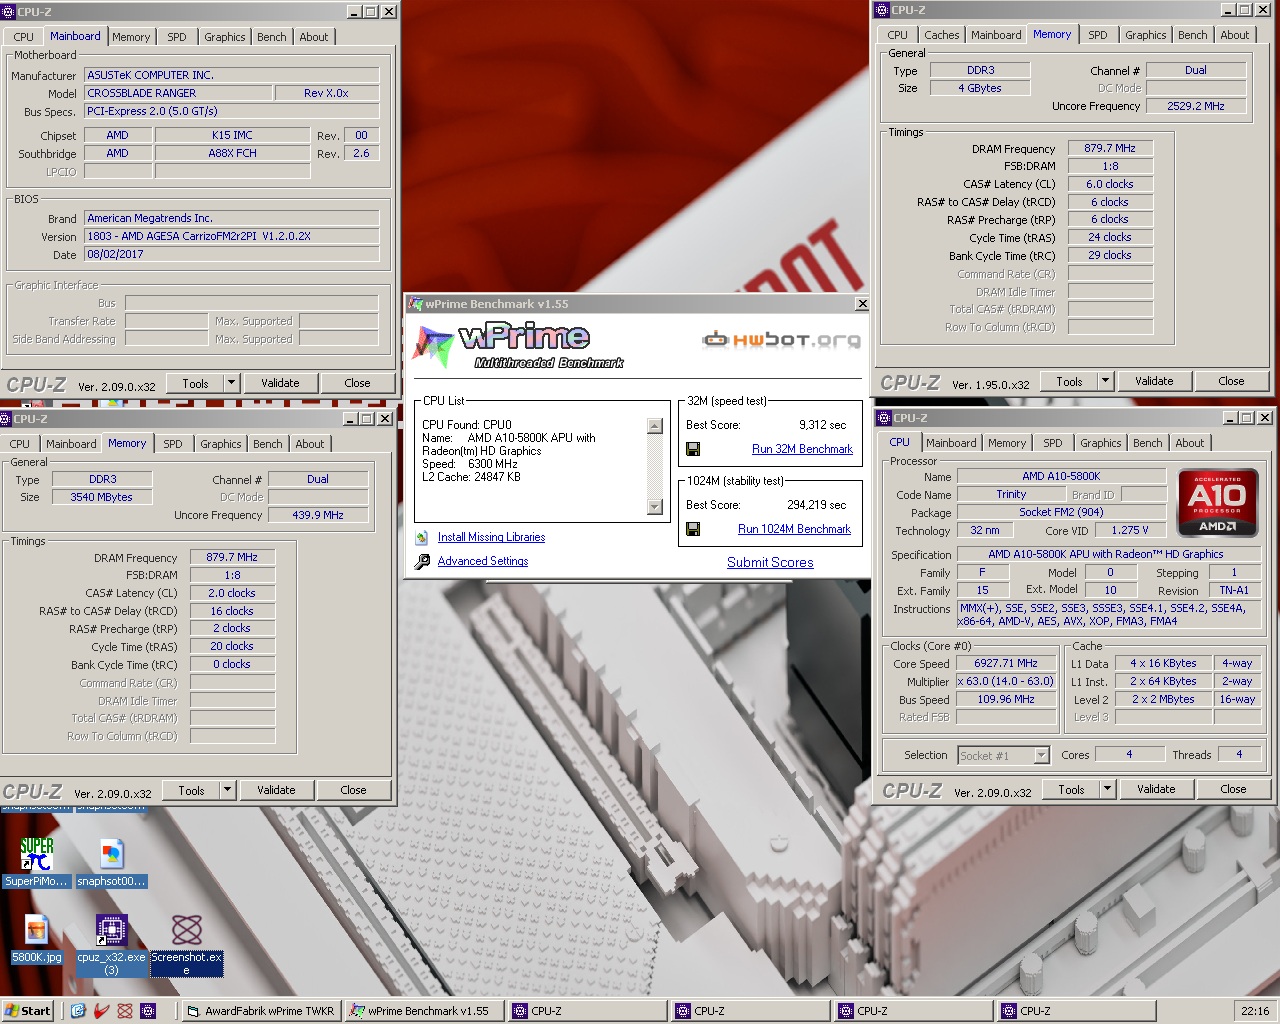Click the wPrime logo graphic
This screenshot has height=1024, width=1280.
click(518, 345)
